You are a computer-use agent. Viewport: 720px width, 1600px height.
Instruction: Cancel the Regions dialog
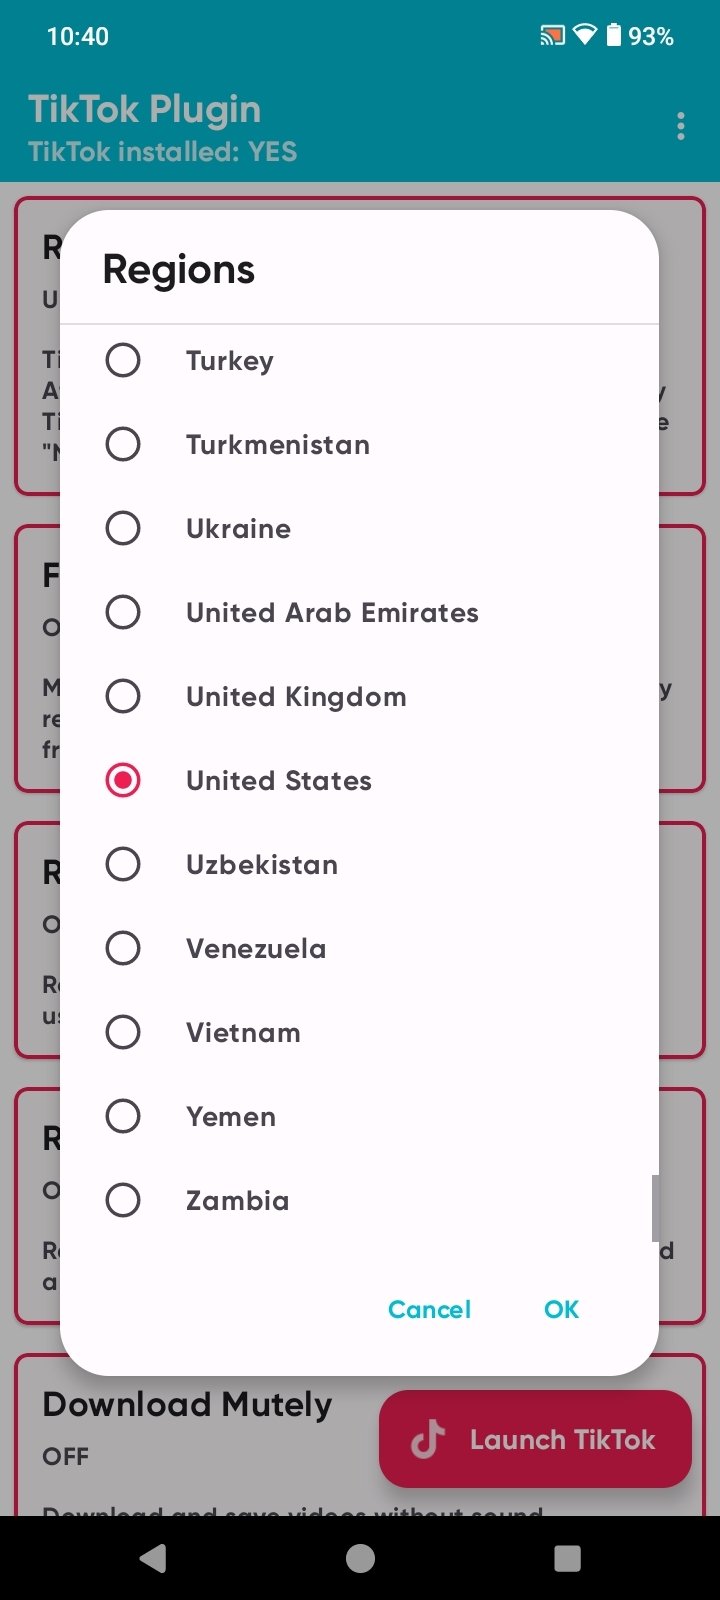(429, 1310)
